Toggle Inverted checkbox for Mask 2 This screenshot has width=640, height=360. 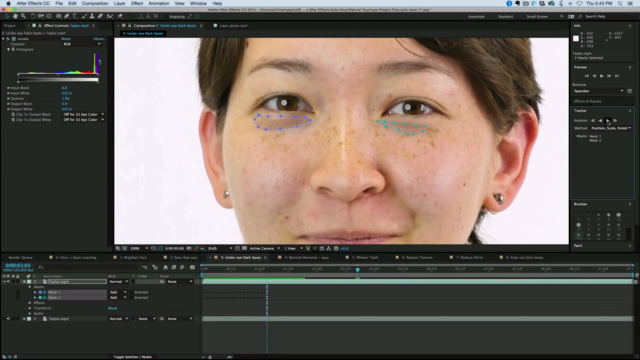[x=133, y=298]
